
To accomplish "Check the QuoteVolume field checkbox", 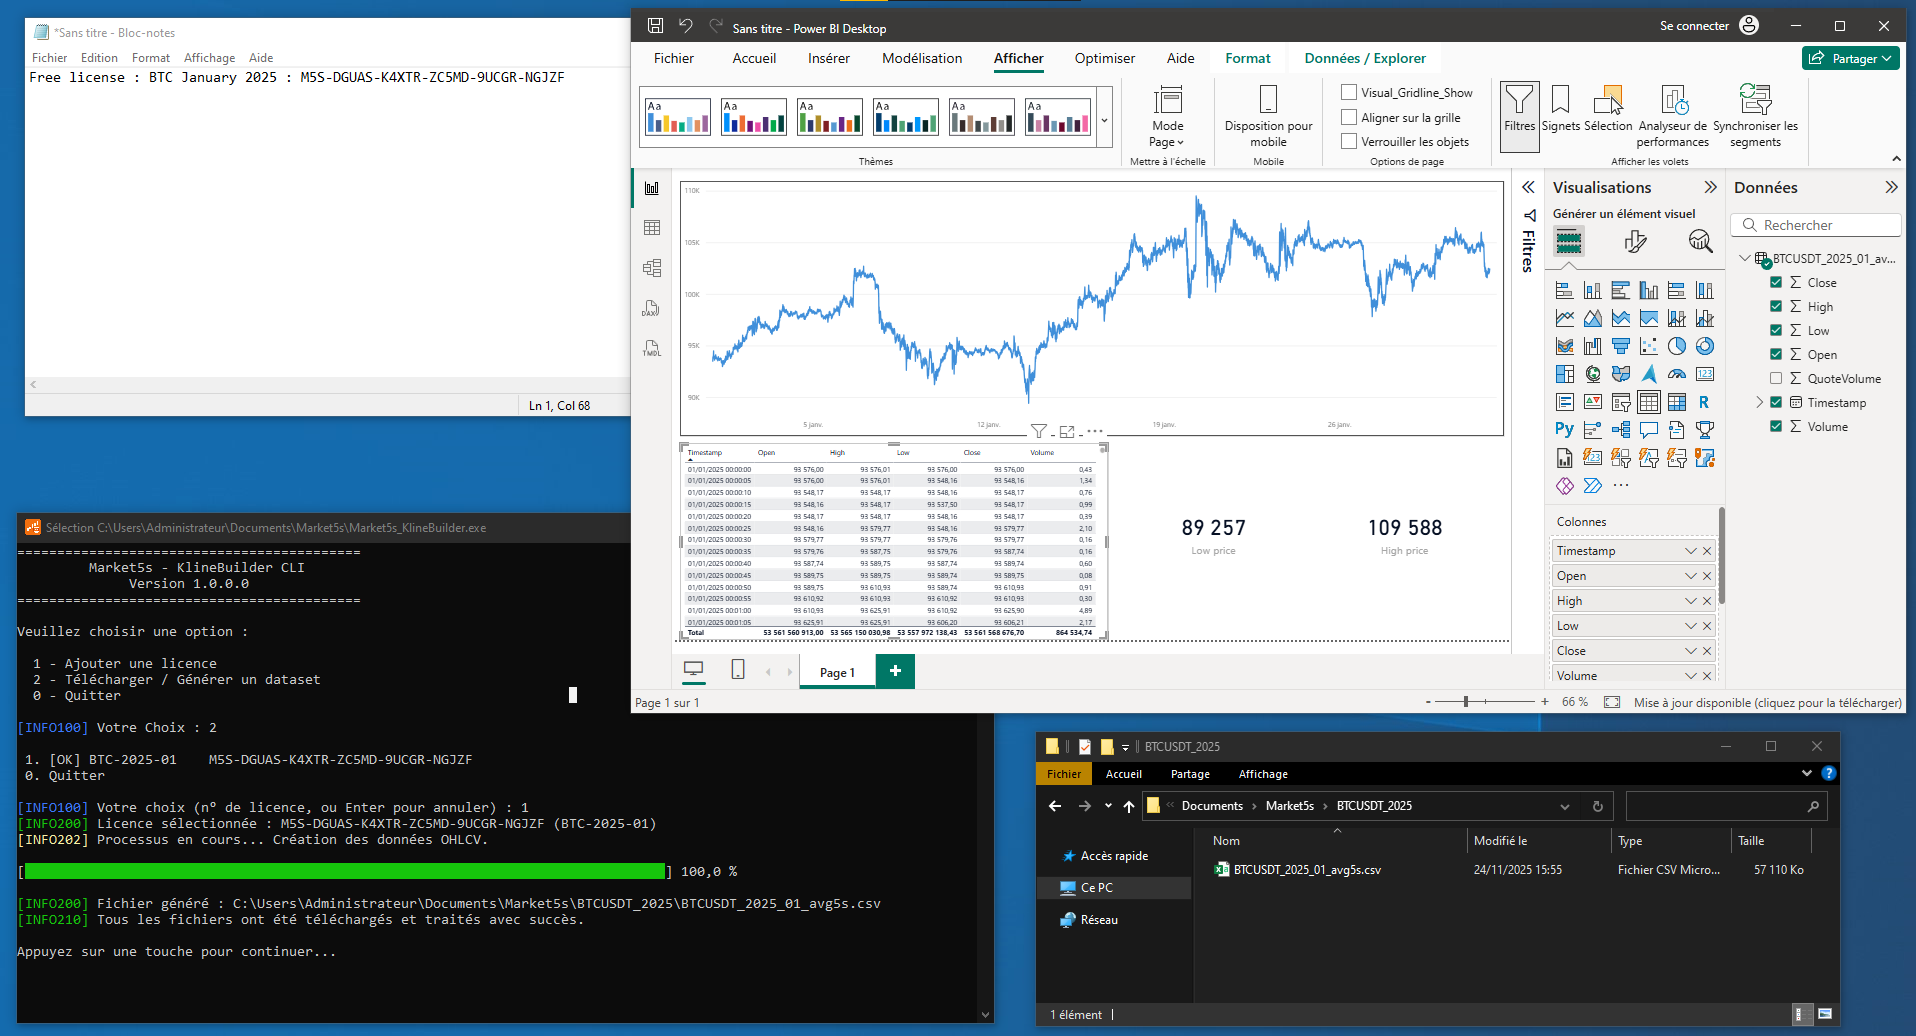I will coord(1777,378).
